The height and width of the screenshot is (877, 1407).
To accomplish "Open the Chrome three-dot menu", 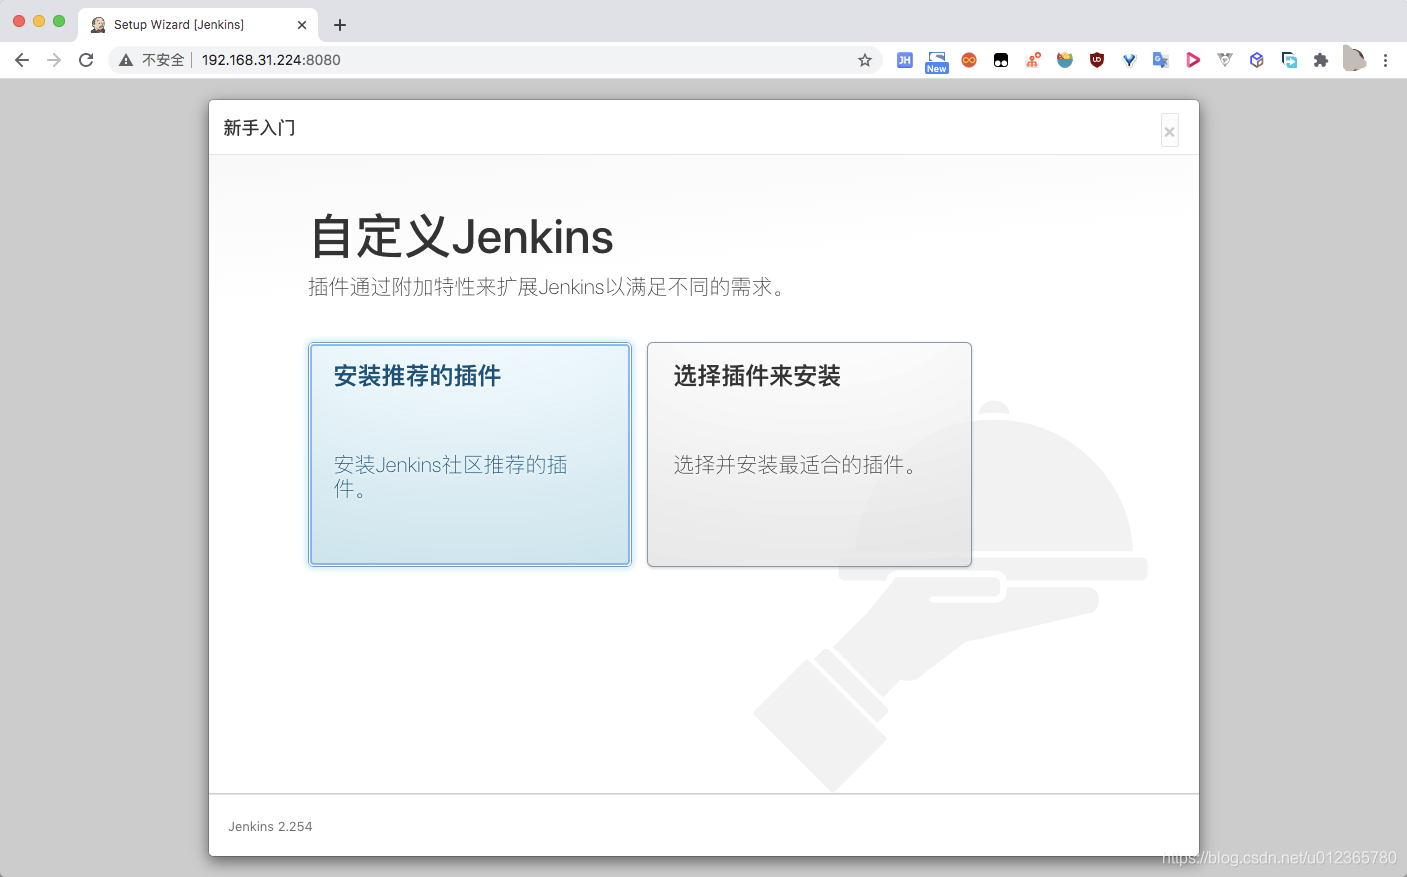I will pyautogui.click(x=1385, y=60).
